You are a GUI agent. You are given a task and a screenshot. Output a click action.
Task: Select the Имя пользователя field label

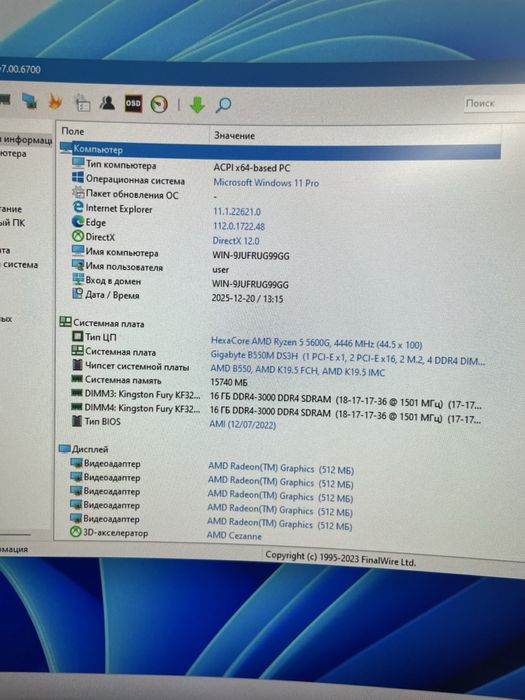(124, 267)
